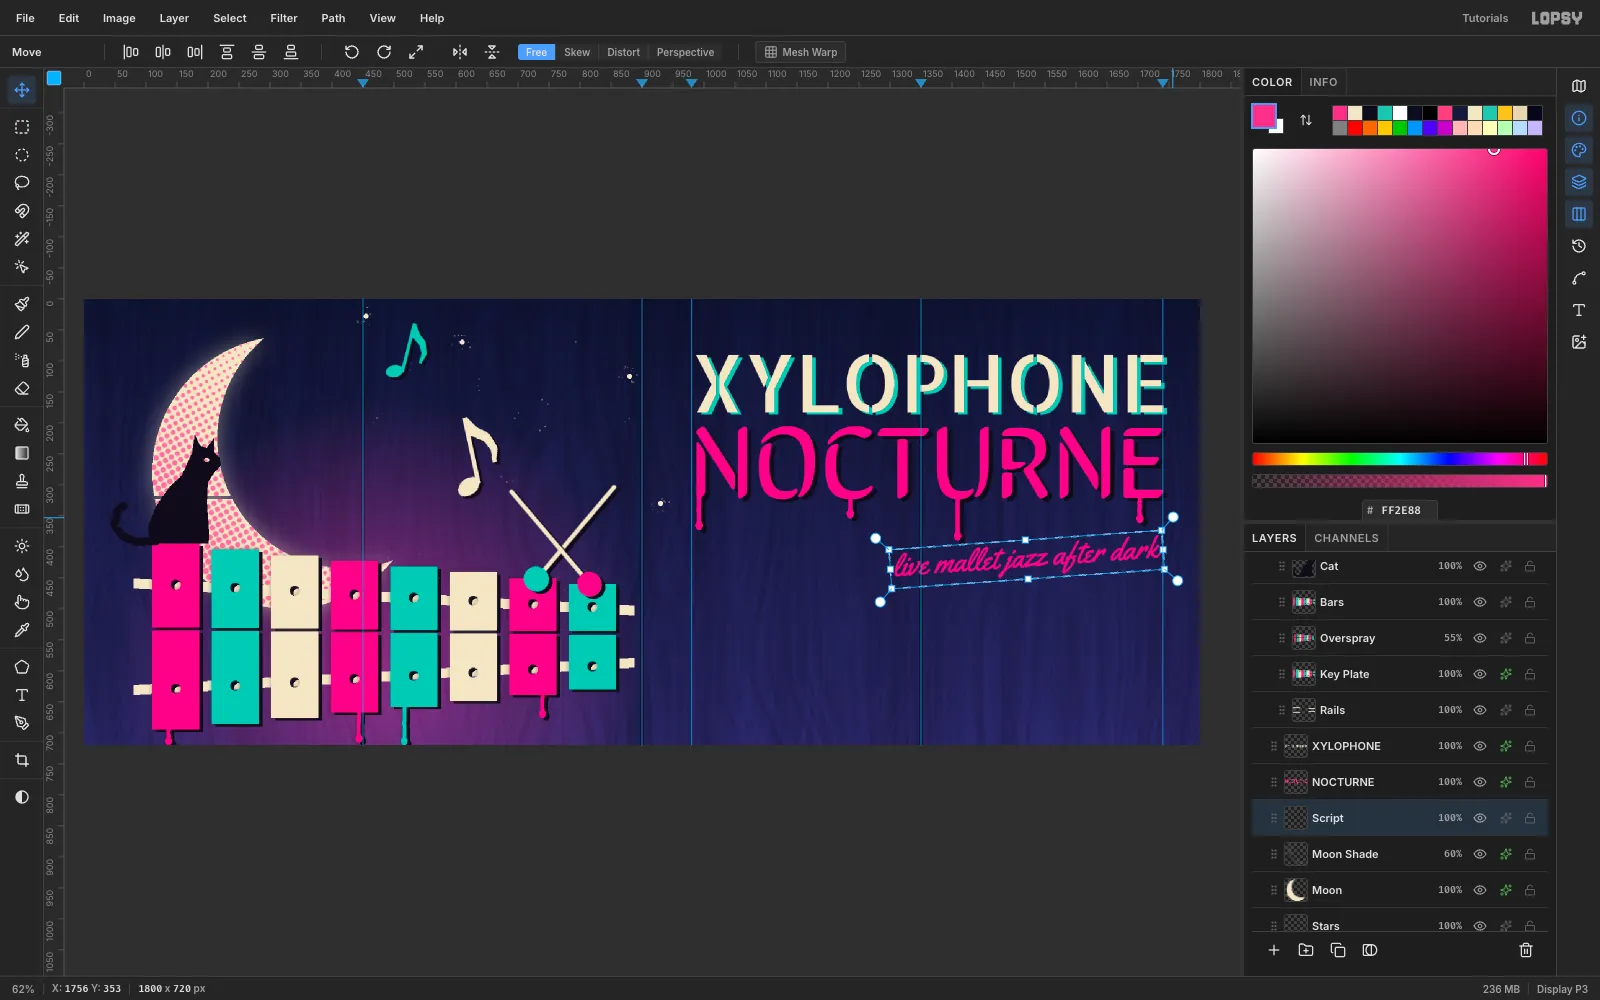Hide the Bars layer
Image resolution: width=1600 pixels, height=1000 pixels.
coord(1480,602)
